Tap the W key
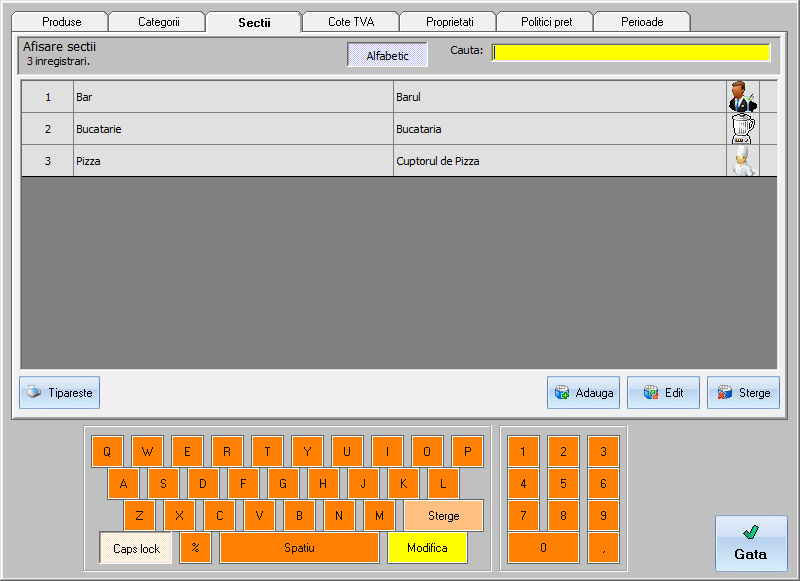The image size is (800, 581). tap(147, 451)
